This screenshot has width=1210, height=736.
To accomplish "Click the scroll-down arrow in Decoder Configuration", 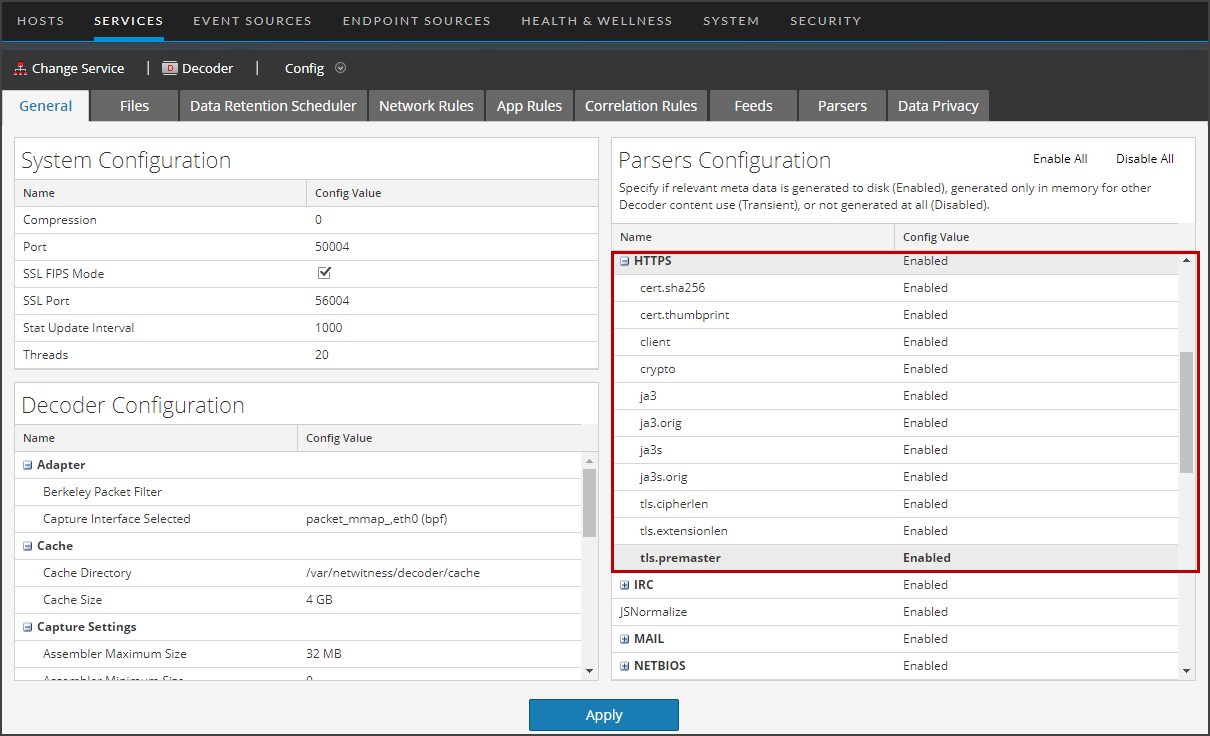I will [589, 670].
